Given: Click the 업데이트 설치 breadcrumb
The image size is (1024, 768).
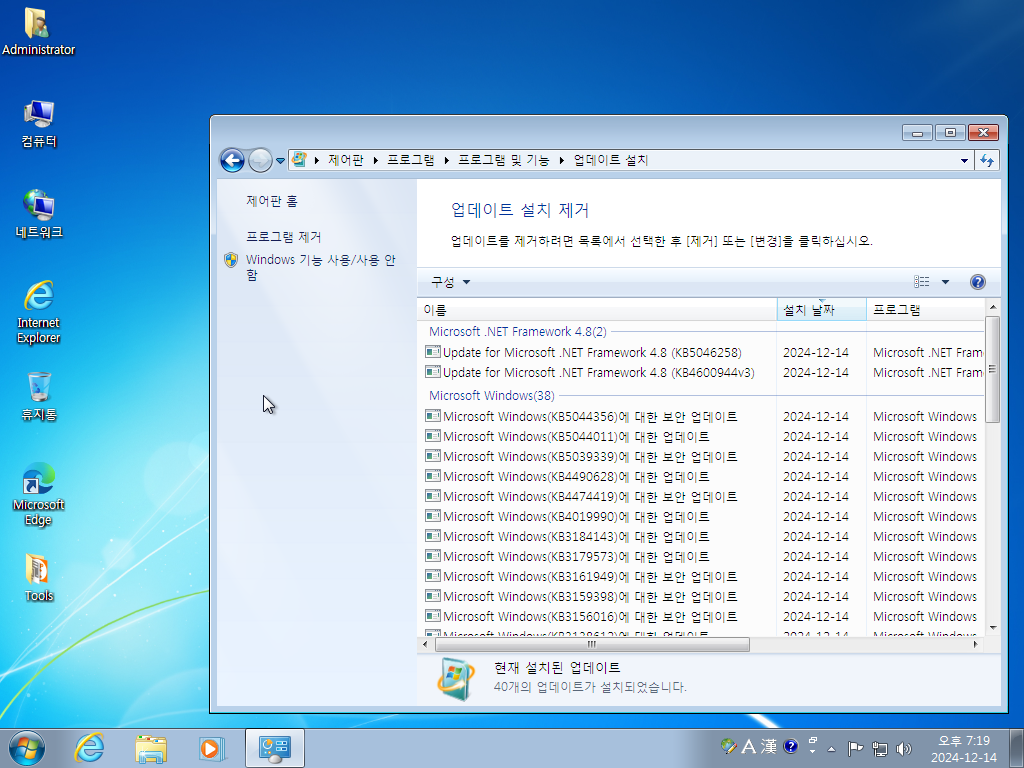Looking at the screenshot, I should click(x=611, y=160).
